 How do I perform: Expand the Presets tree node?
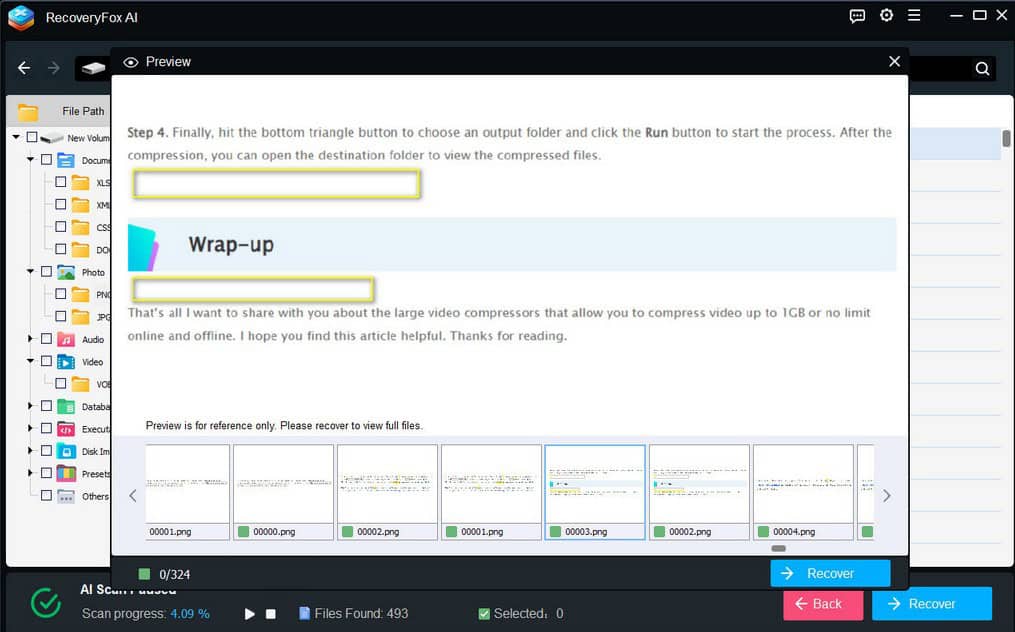click(x=30, y=473)
